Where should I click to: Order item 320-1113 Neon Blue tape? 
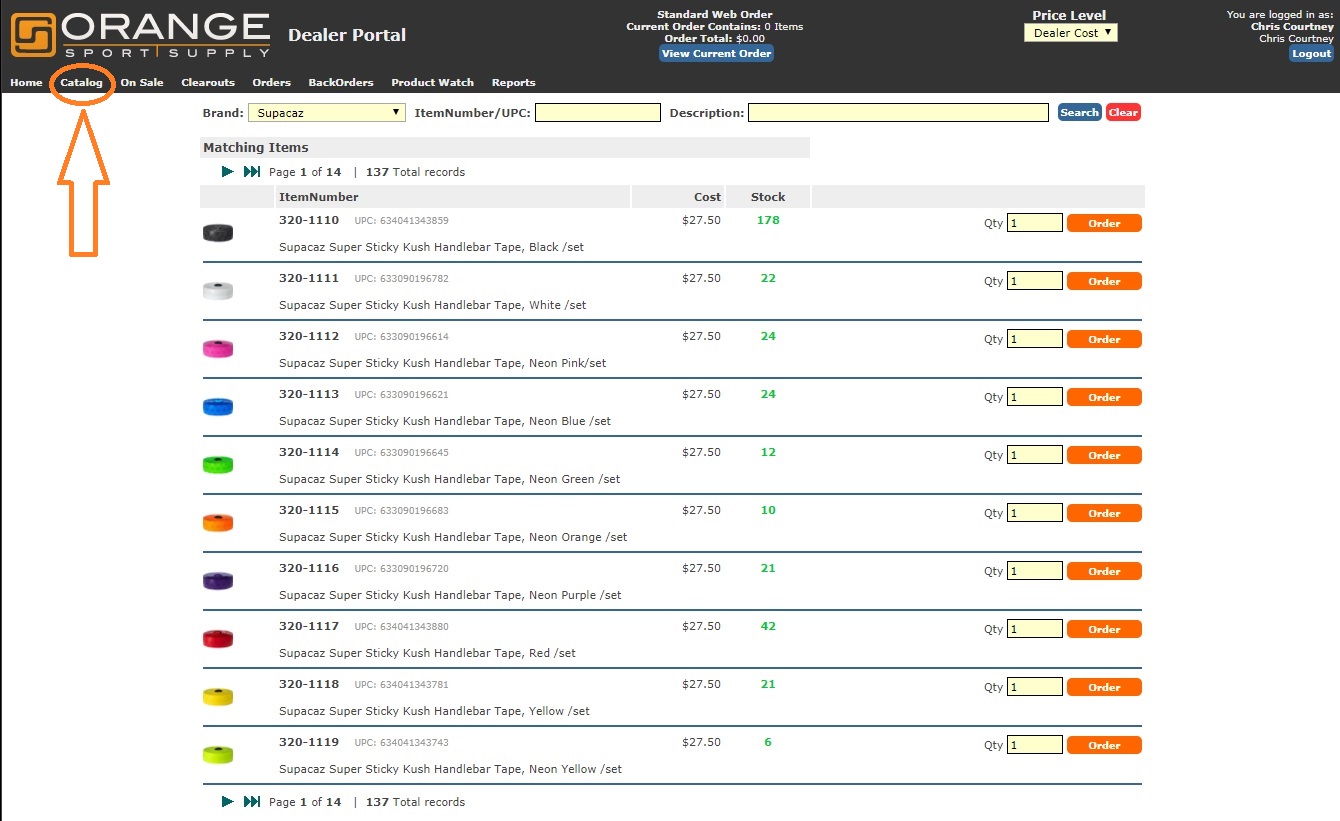click(1104, 397)
